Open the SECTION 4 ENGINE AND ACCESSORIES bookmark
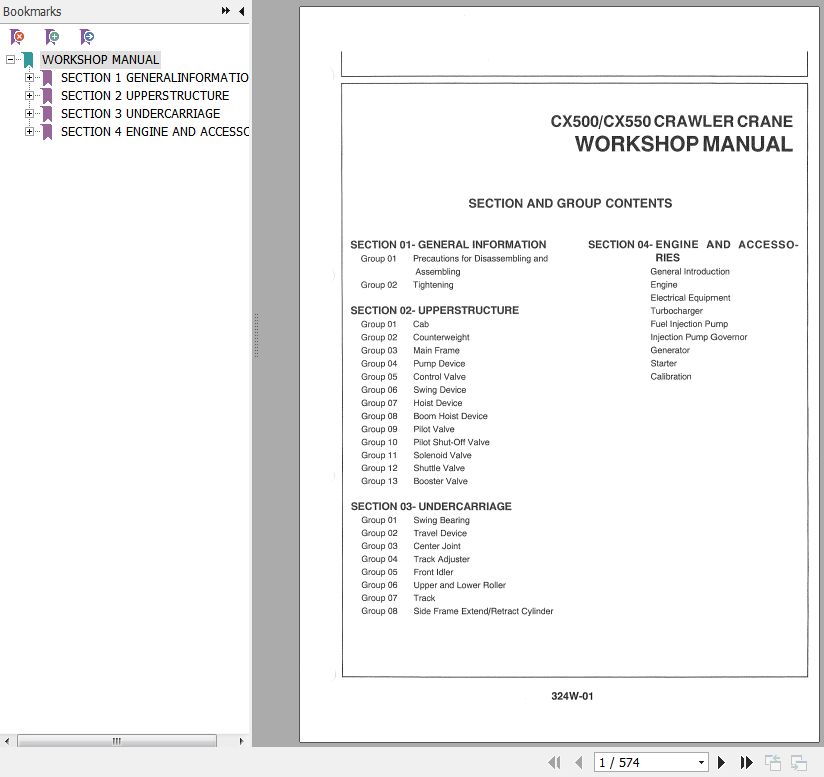824x777 pixels. pos(154,131)
